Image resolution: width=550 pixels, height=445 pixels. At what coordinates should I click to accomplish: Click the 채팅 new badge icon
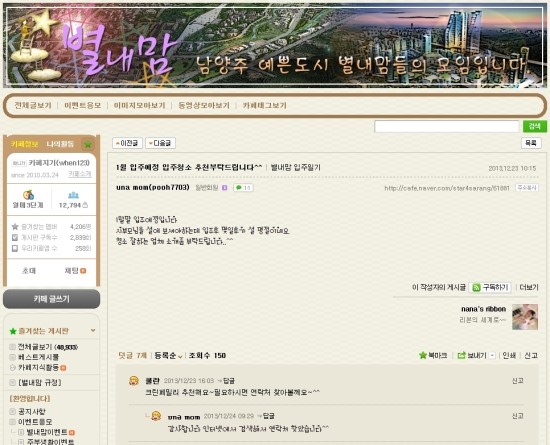coord(83,271)
